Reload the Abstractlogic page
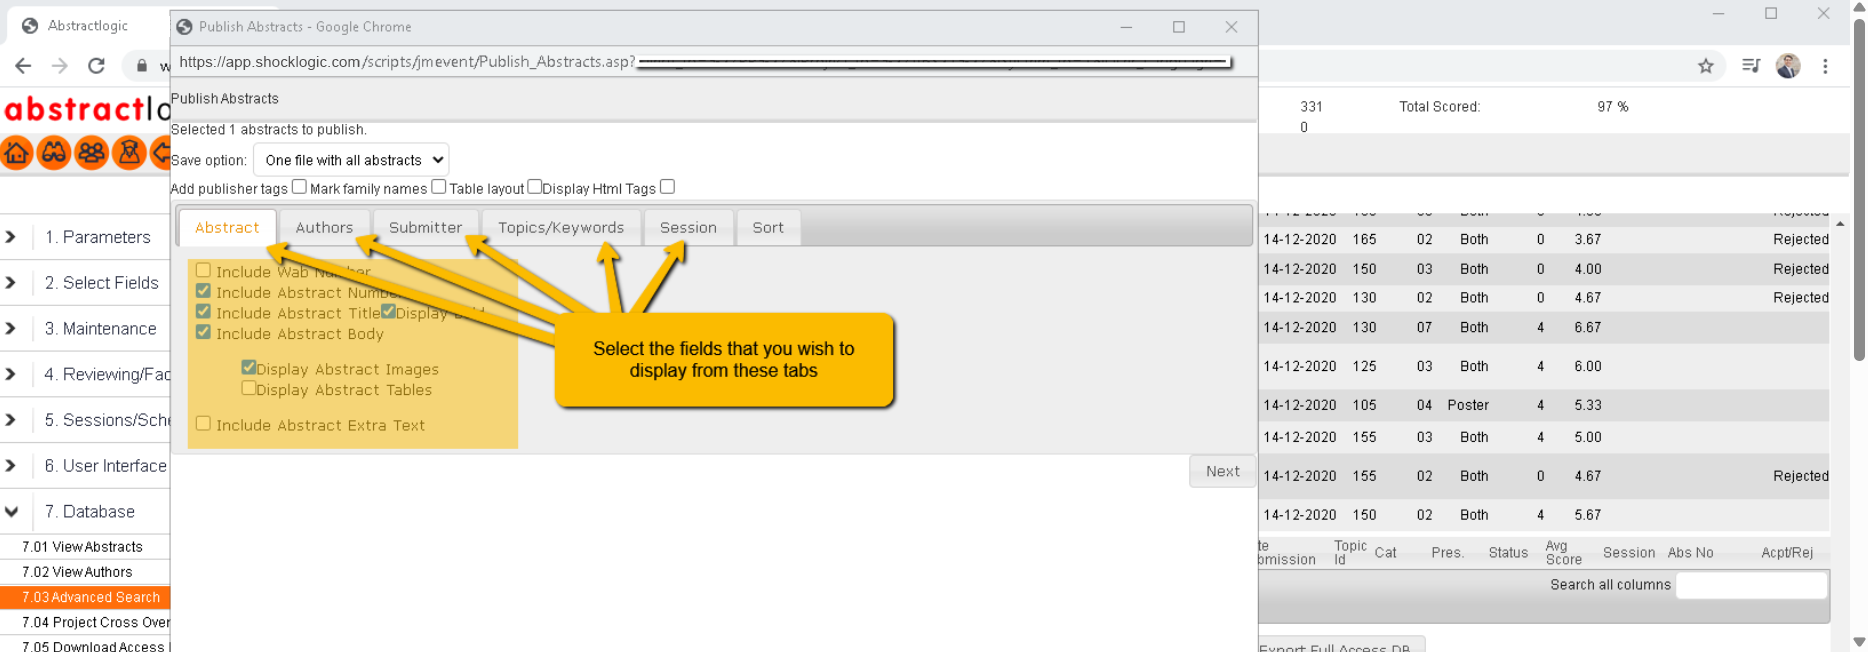Image resolution: width=1868 pixels, height=652 pixels. [x=96, y=66]
